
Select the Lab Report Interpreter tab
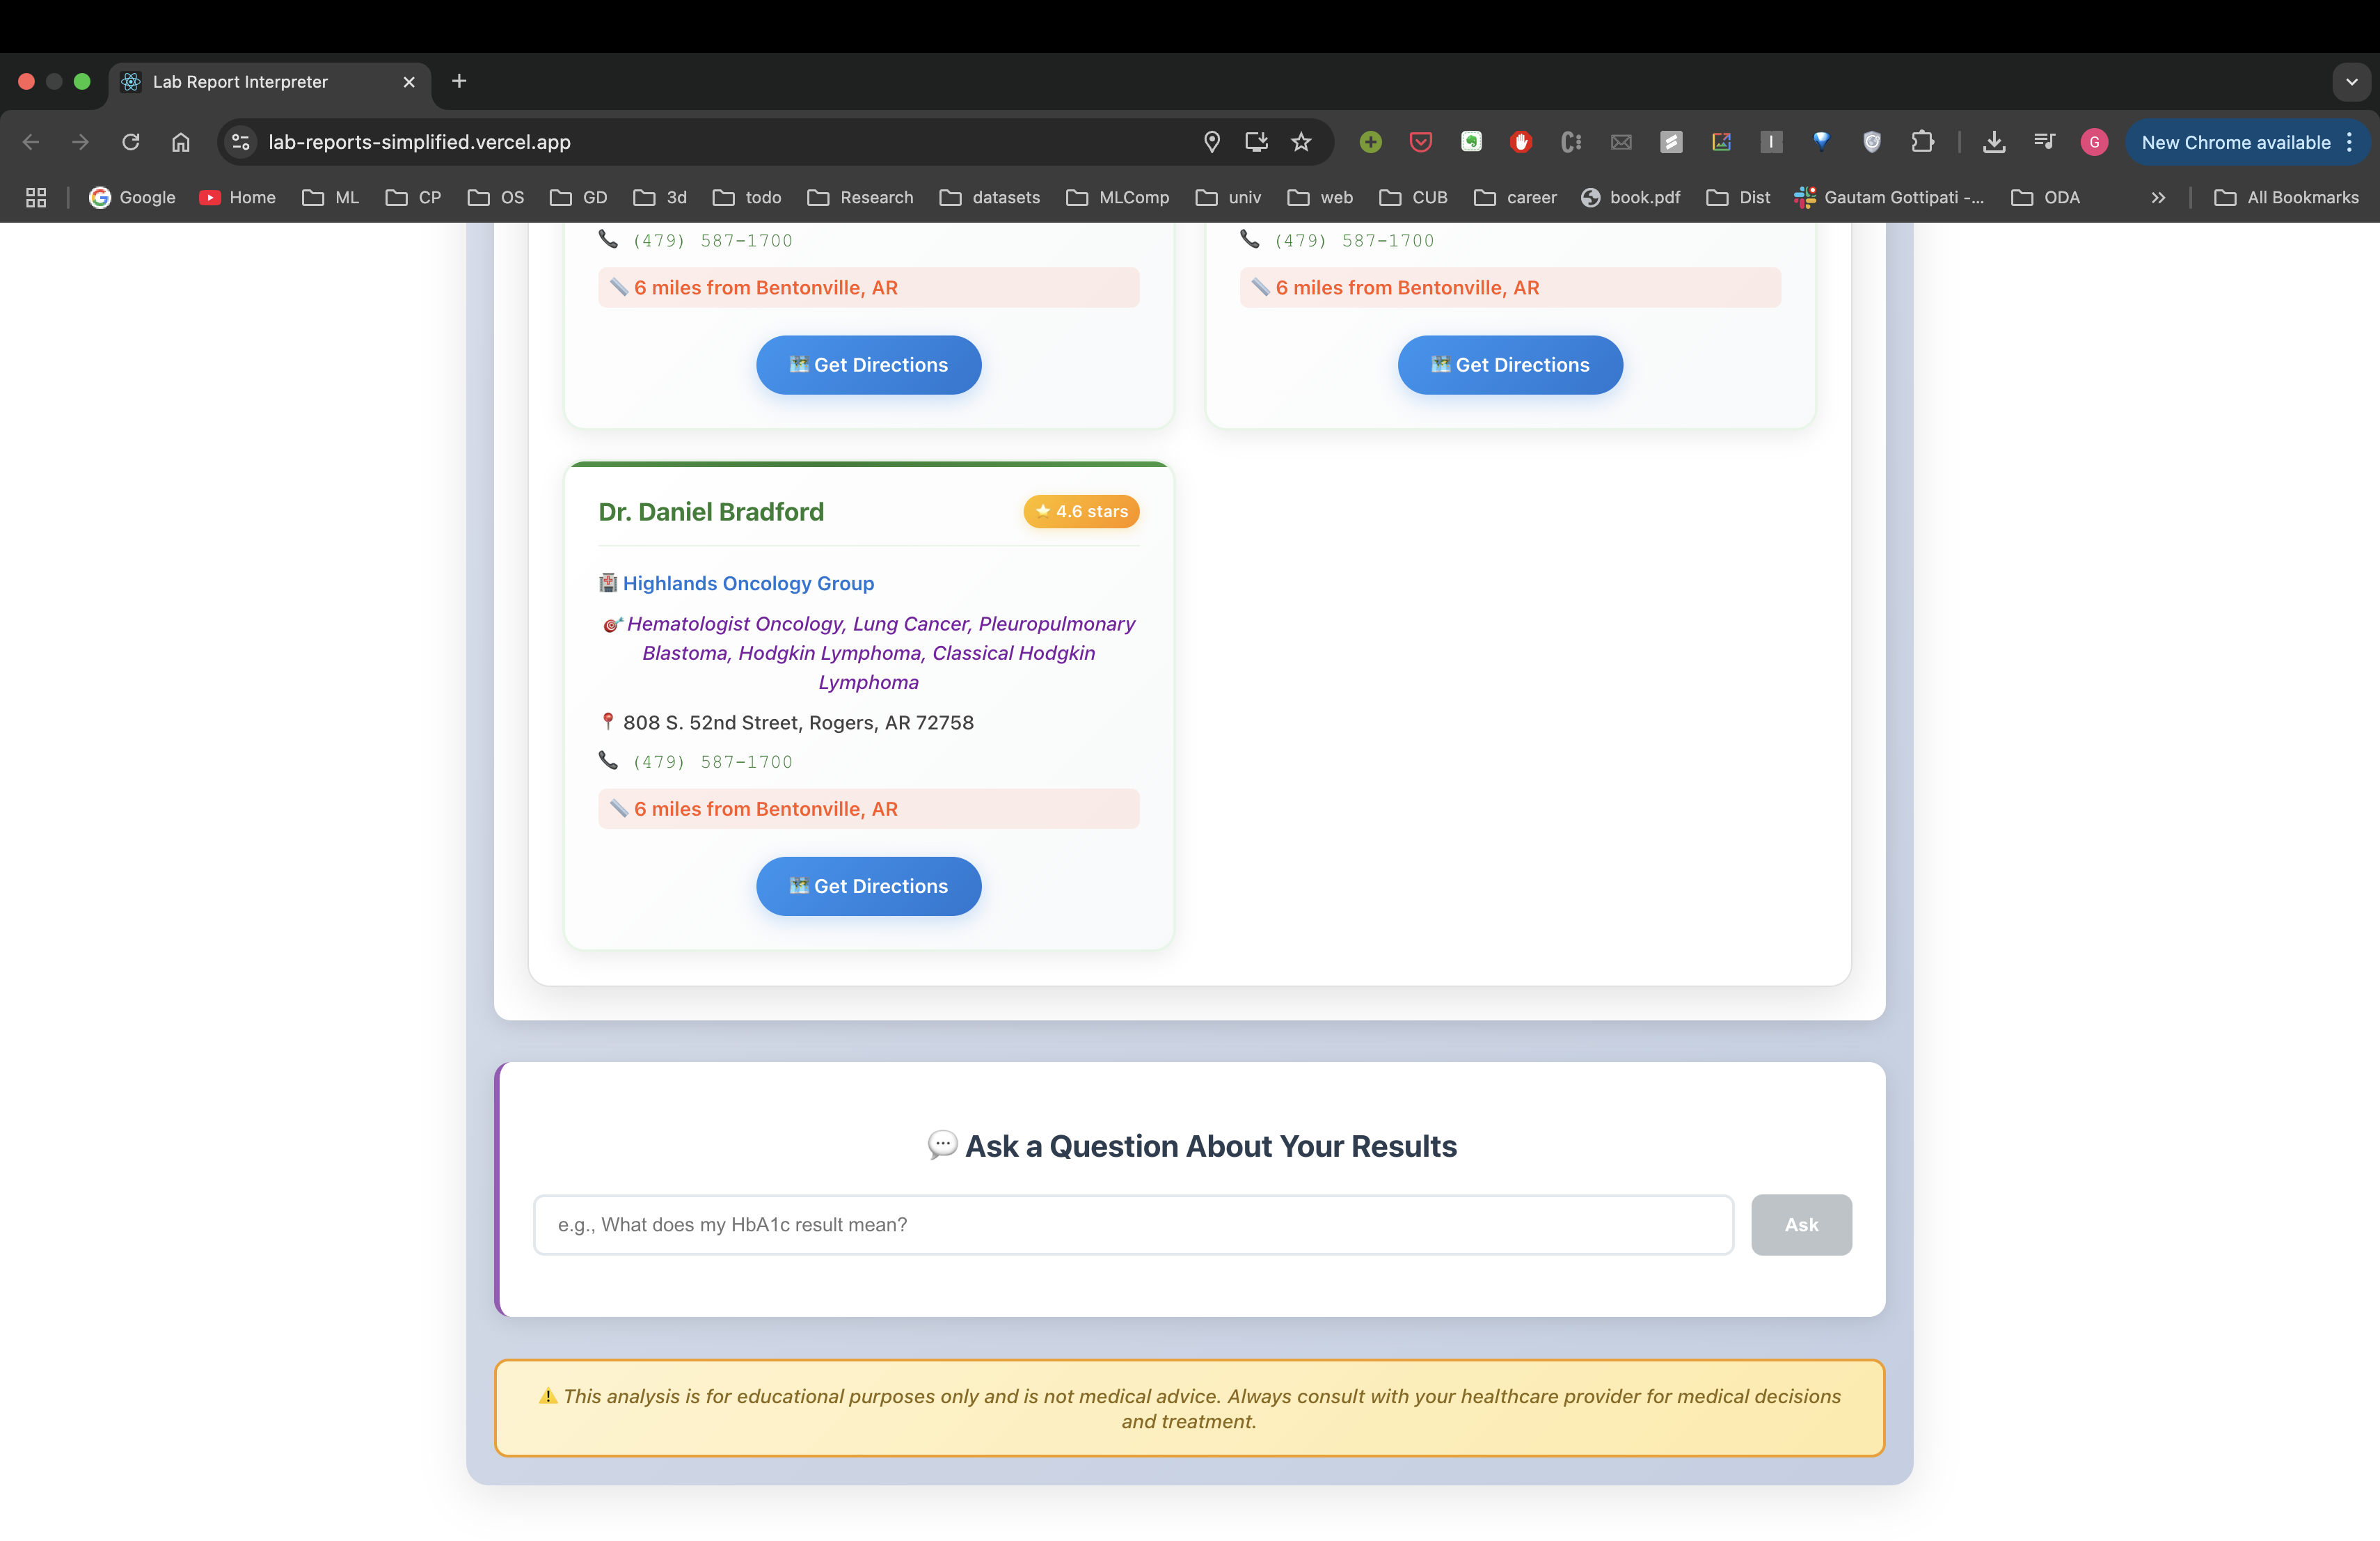pos(240,82)
